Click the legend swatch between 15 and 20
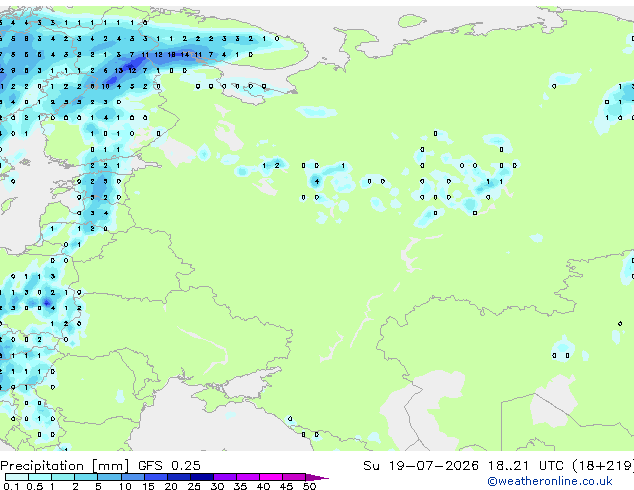This screenshot has height=490, width=634. click(155, 477)
